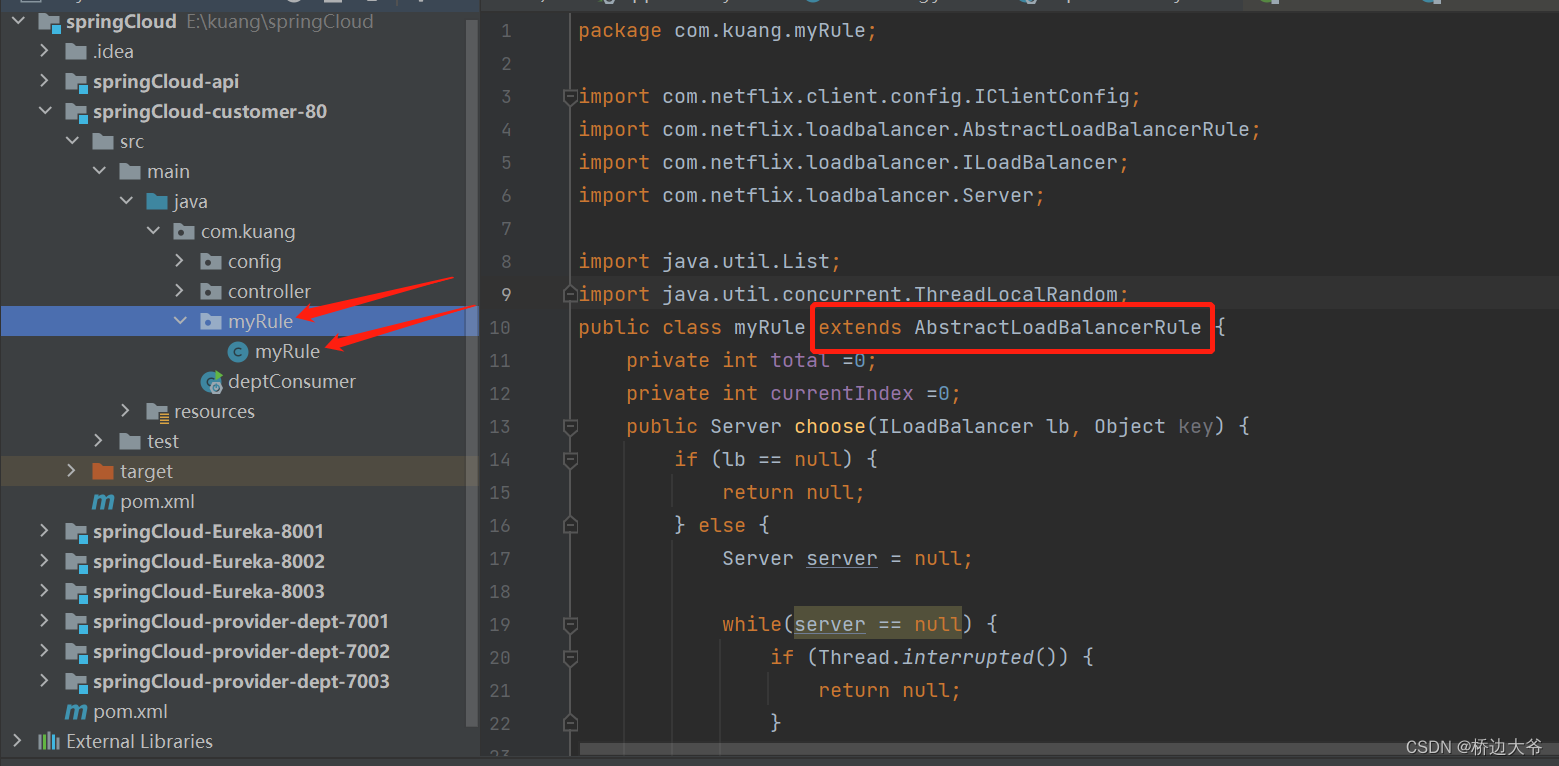Click the root pom.xml Maven icon
1559x766 pixels.
click(76, 711)
